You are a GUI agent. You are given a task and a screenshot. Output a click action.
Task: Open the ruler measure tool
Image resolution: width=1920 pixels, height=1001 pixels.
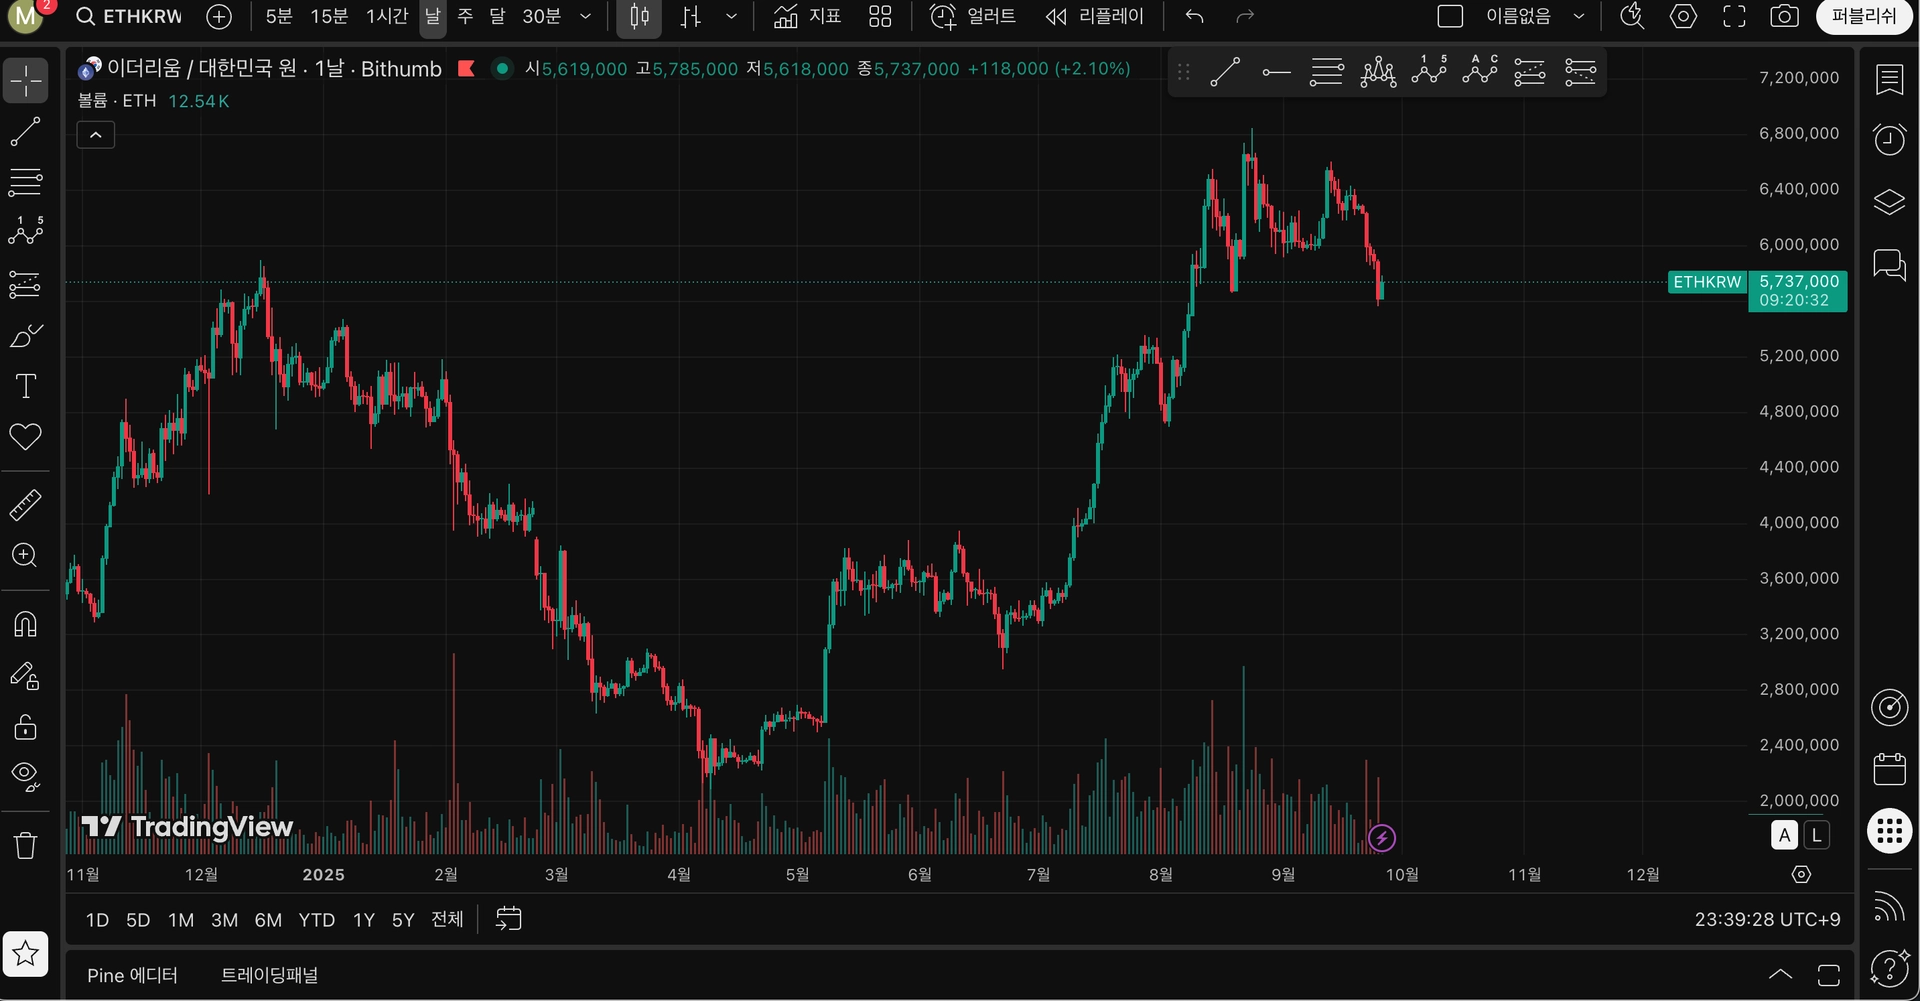(x=25, y=504)
